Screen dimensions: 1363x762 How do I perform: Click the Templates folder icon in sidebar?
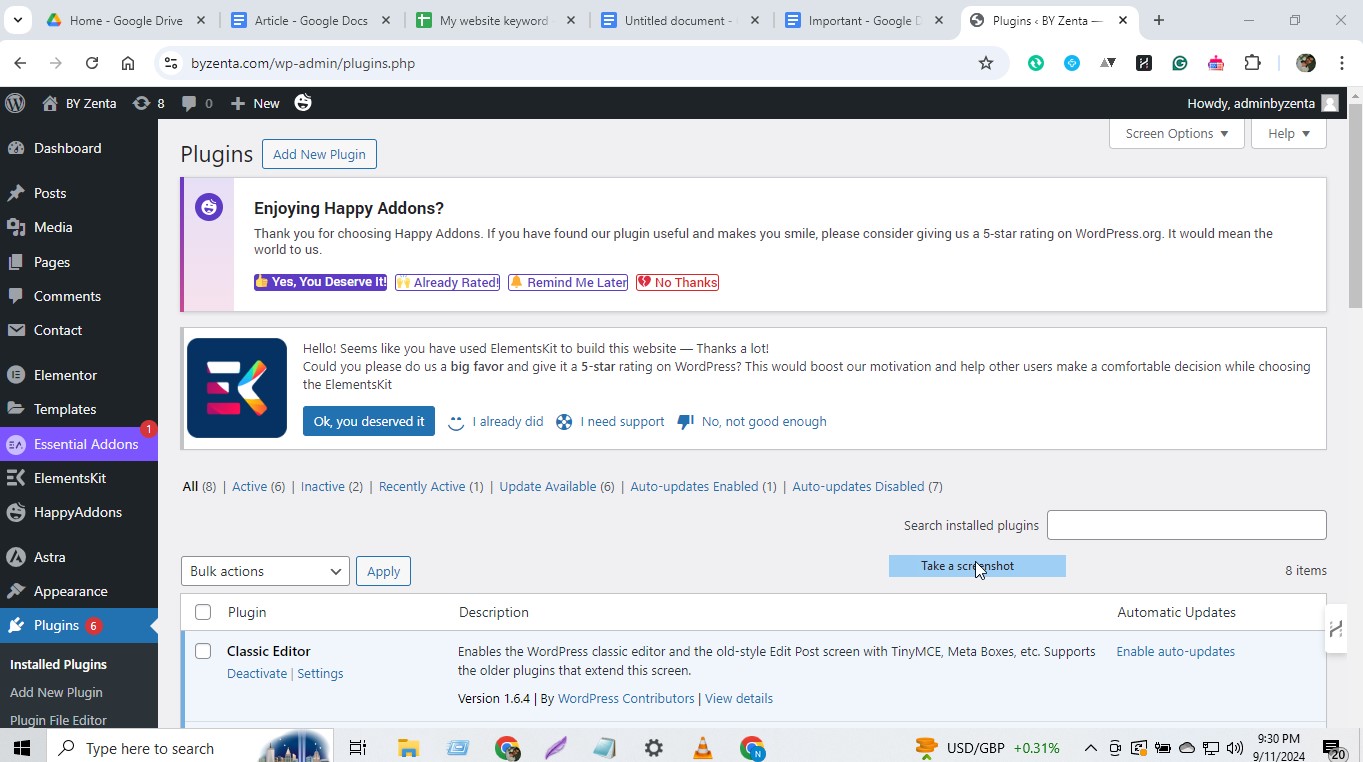click(x=16, y=409)
